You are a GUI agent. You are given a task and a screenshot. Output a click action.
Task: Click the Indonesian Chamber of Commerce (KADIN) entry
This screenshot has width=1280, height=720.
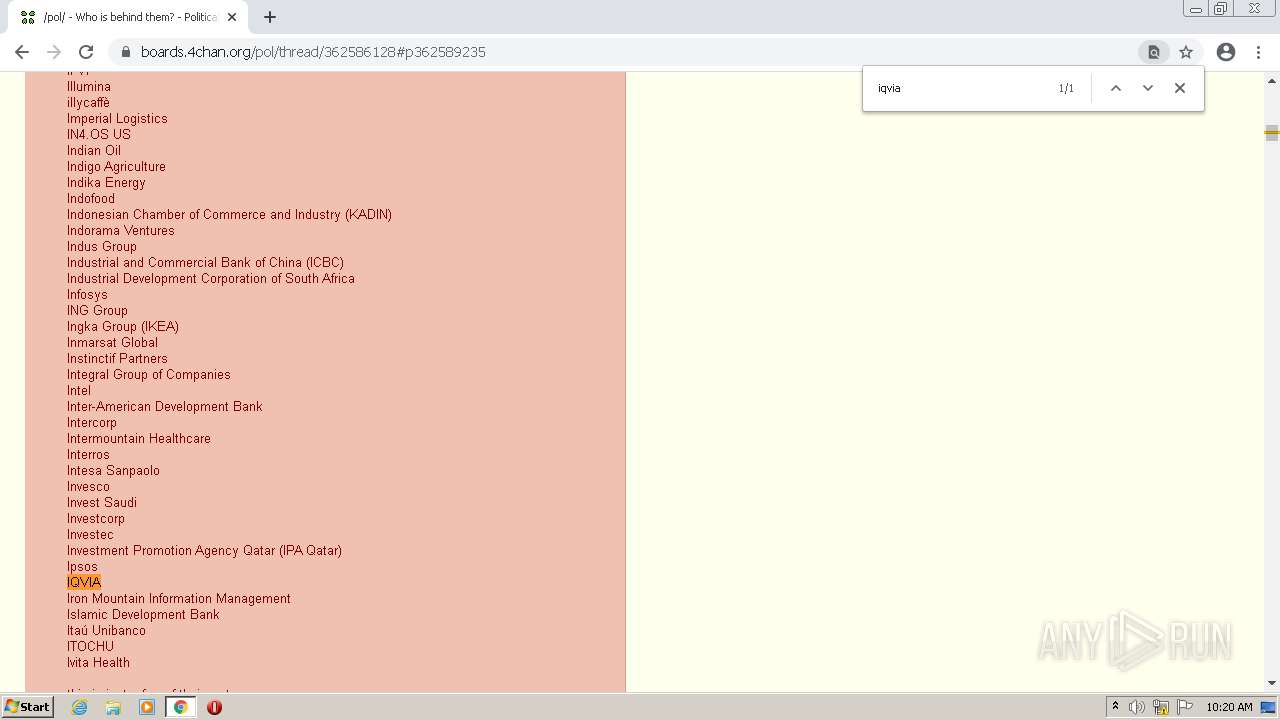click(x=229, y=214)
